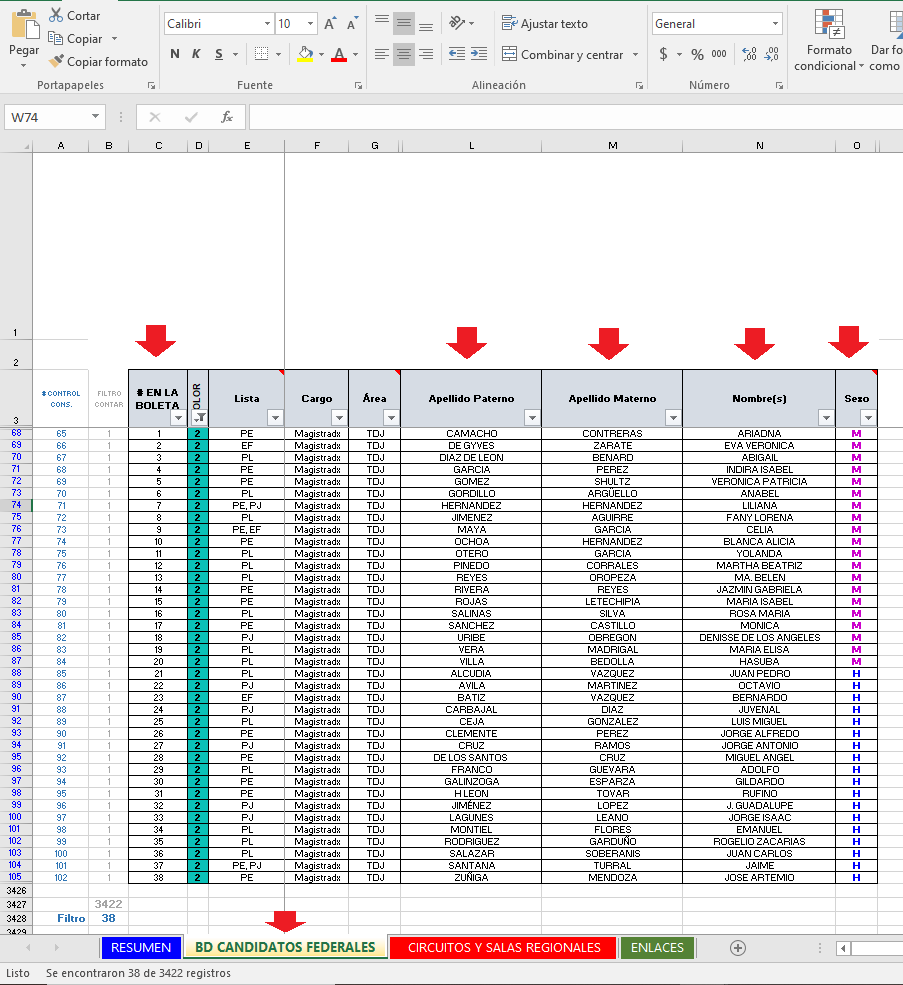Select the Copiar formato paintbrush
This screenshot has width=903, height=985.
click(55, 62)
